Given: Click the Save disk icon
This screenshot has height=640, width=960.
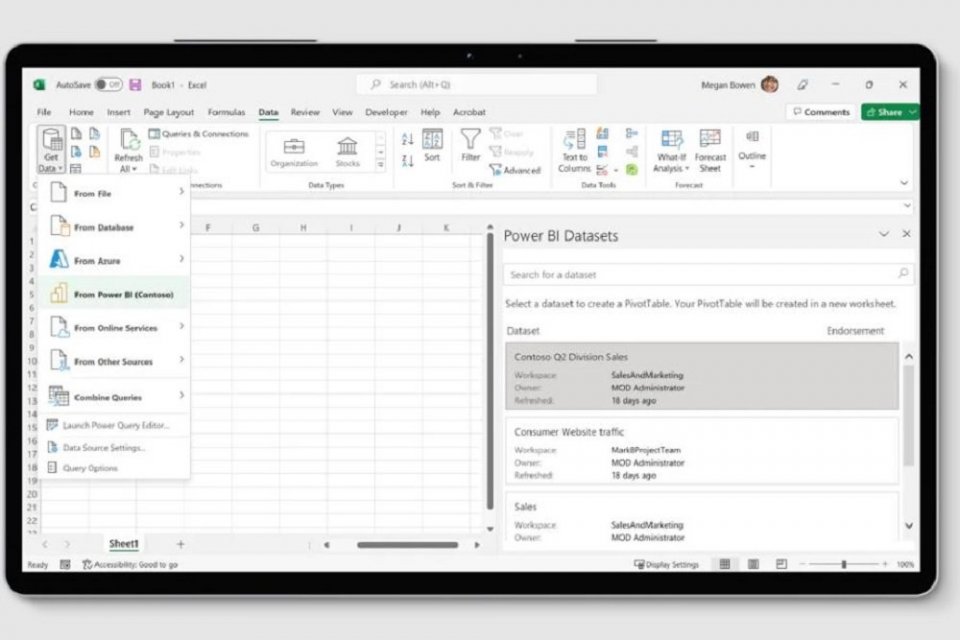Looking at the screenshot, I should pos(135,85).
